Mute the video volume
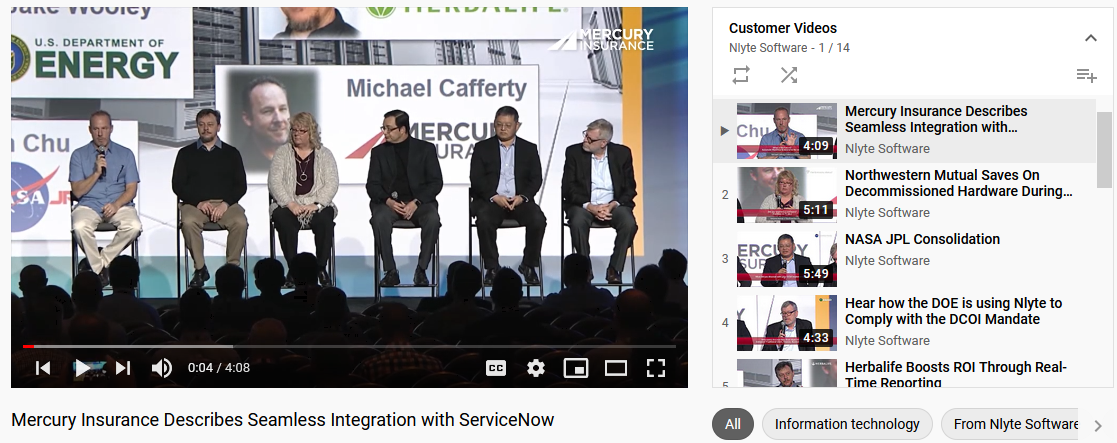The image size is (1117, 443). tap(162, 368)
